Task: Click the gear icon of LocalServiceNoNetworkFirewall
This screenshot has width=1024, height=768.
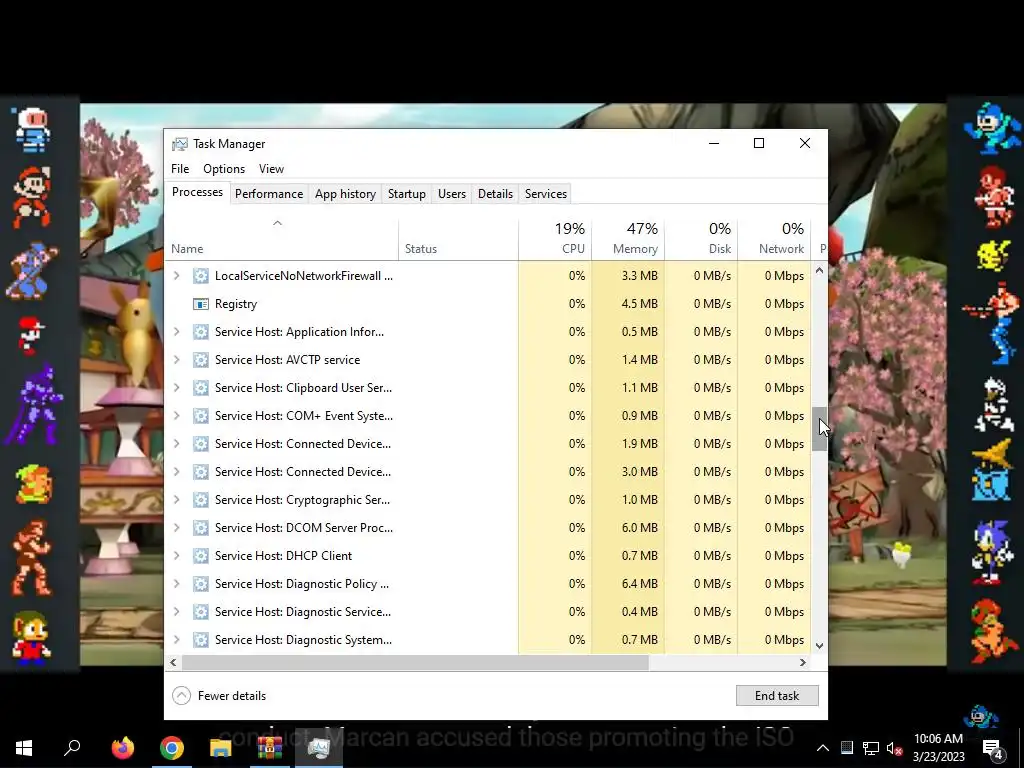Action: point(200,276)
